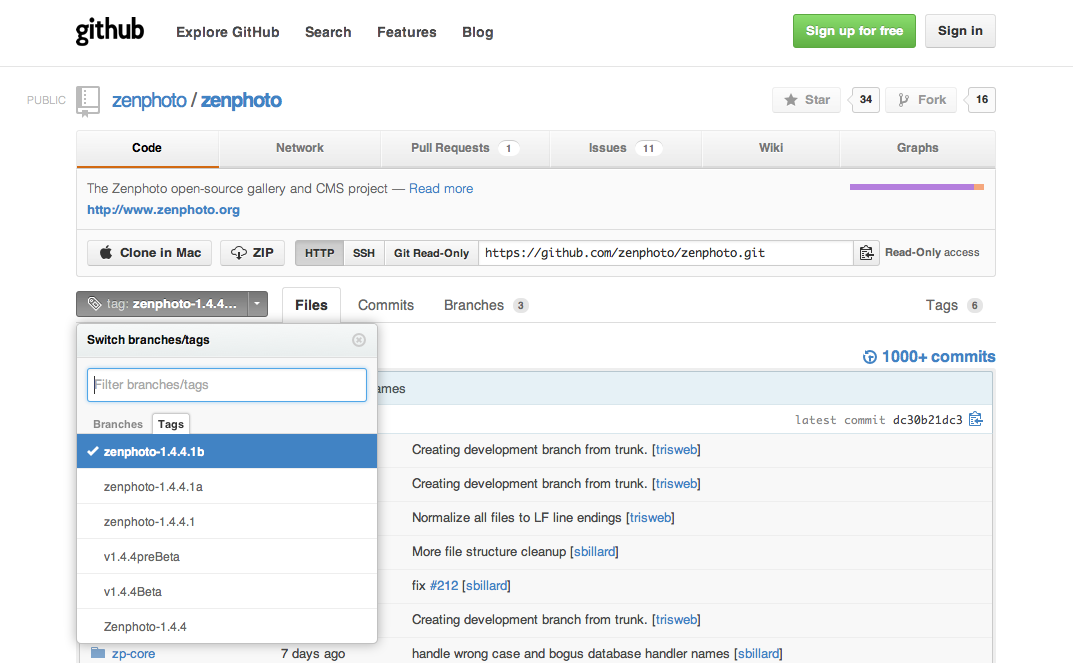Viewport: 1073px width, 663px height.
Task: Copy the clone URL to clipboard
Action: pyautogui.click(x=866, y=253)
